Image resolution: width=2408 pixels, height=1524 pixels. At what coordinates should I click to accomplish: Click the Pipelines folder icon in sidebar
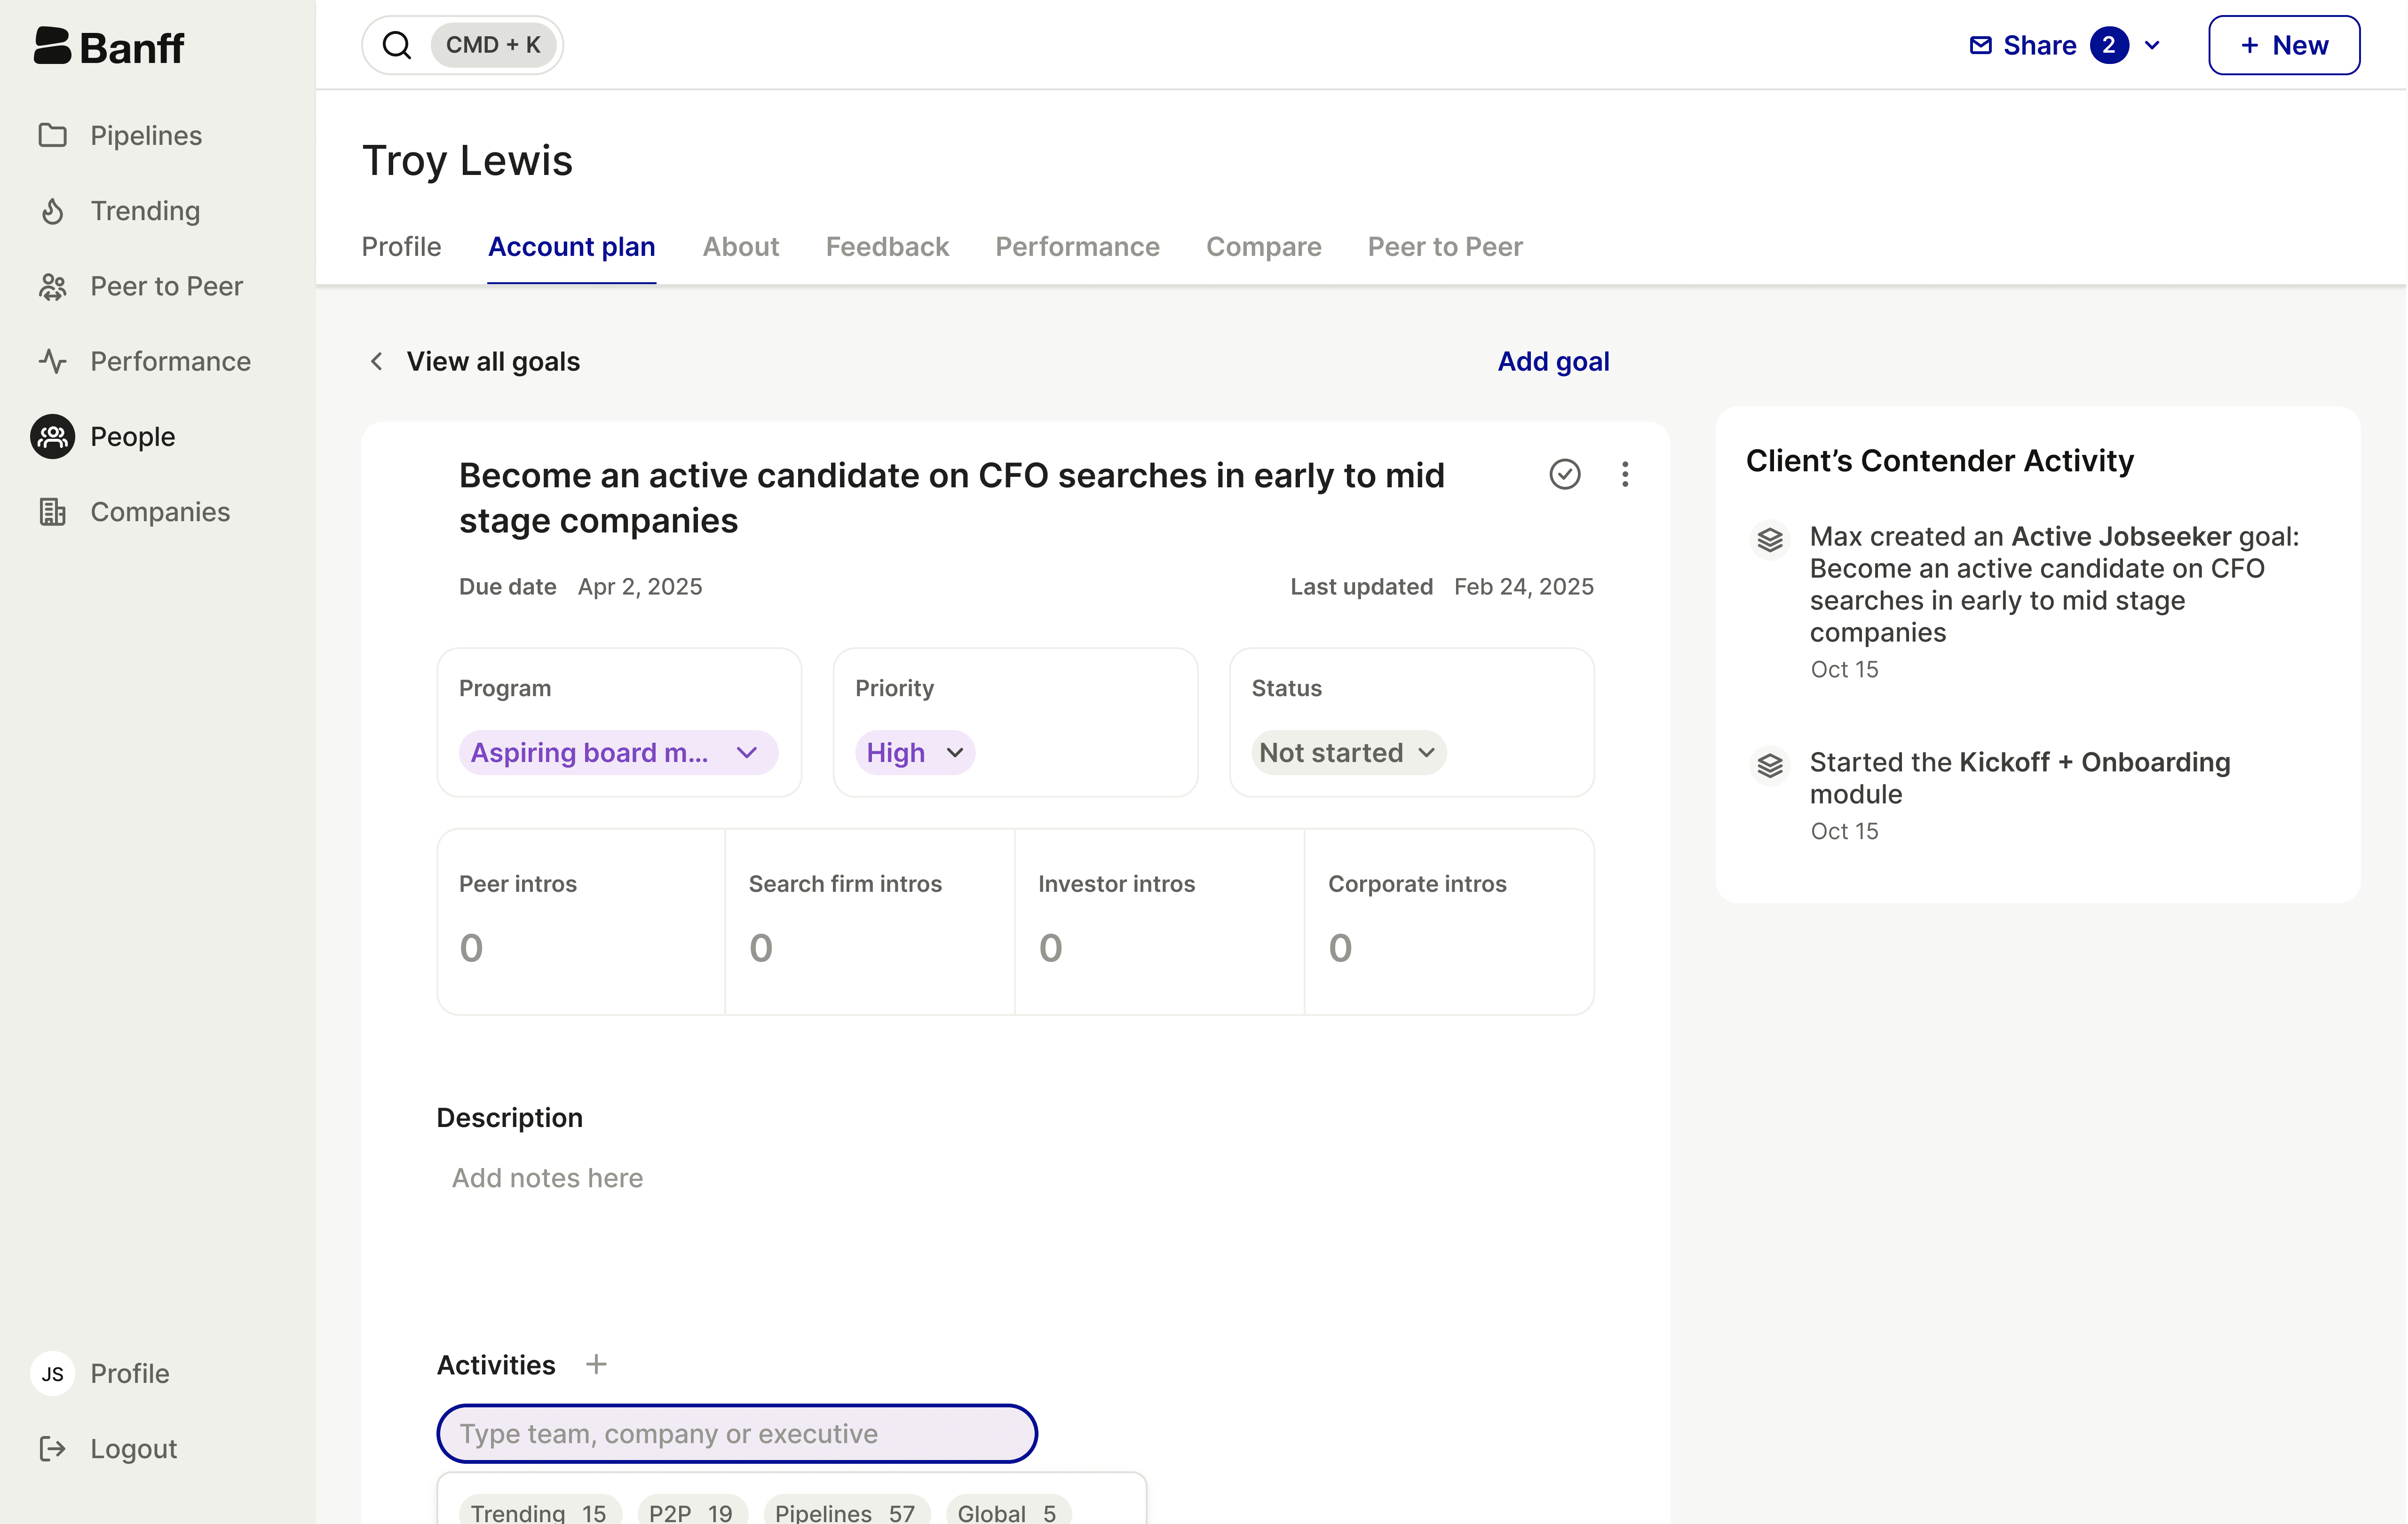pyautogui.click(x=52, y=135)
